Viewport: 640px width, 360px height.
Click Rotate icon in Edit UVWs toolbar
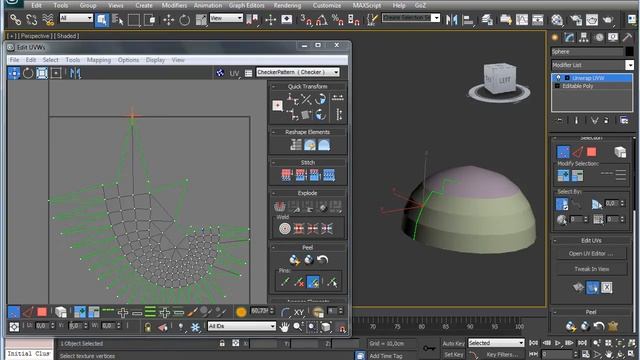pyautogui.click(x=28, y=73)
